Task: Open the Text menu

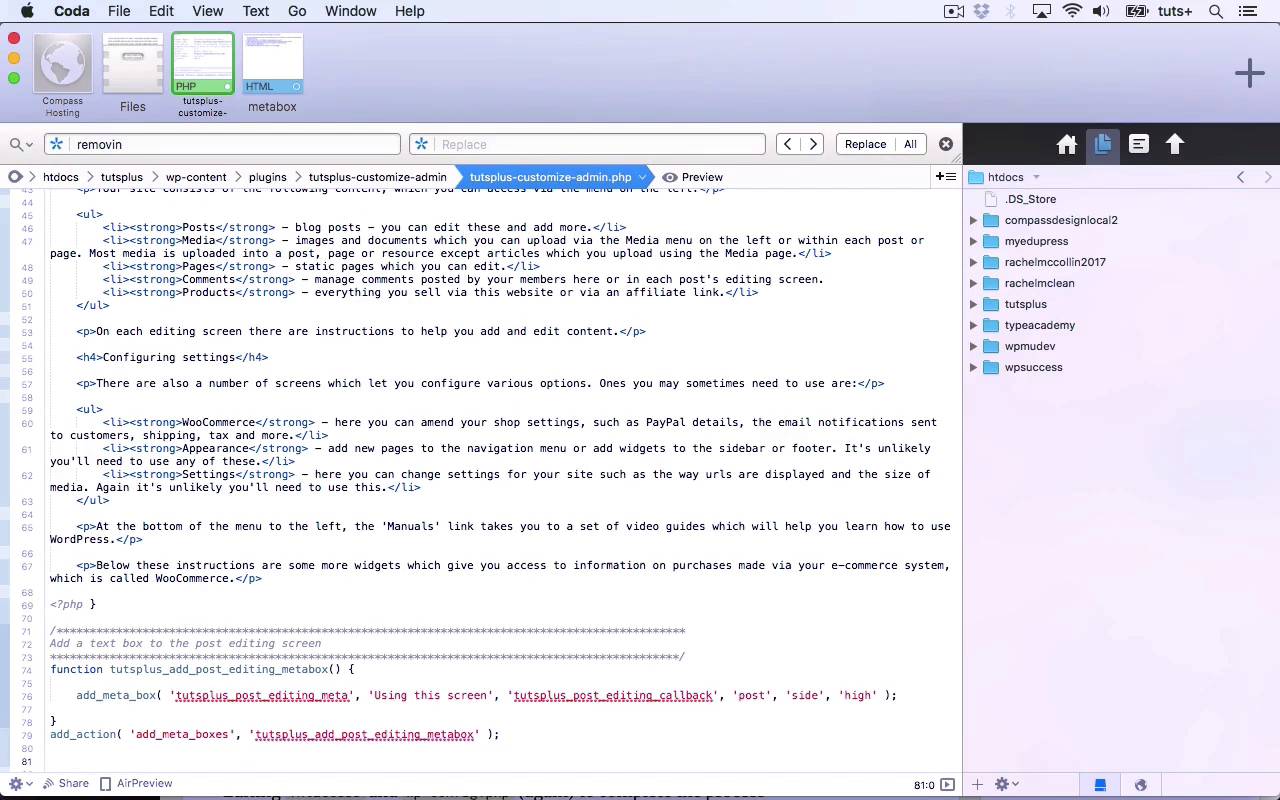Action: (x=256, y=11)
